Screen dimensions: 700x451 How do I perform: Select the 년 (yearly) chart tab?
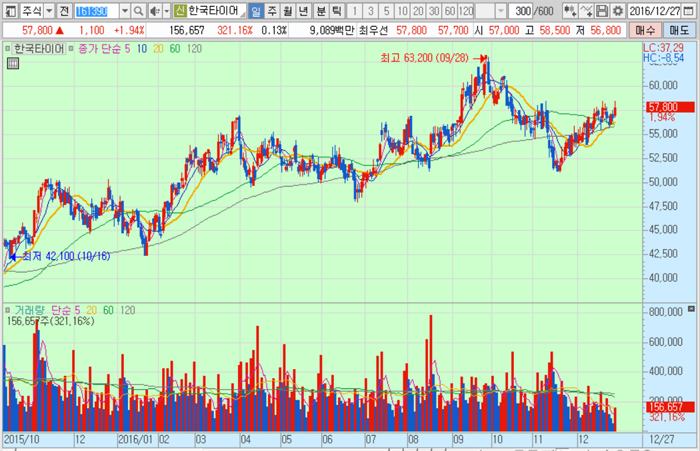coord(304,10)
